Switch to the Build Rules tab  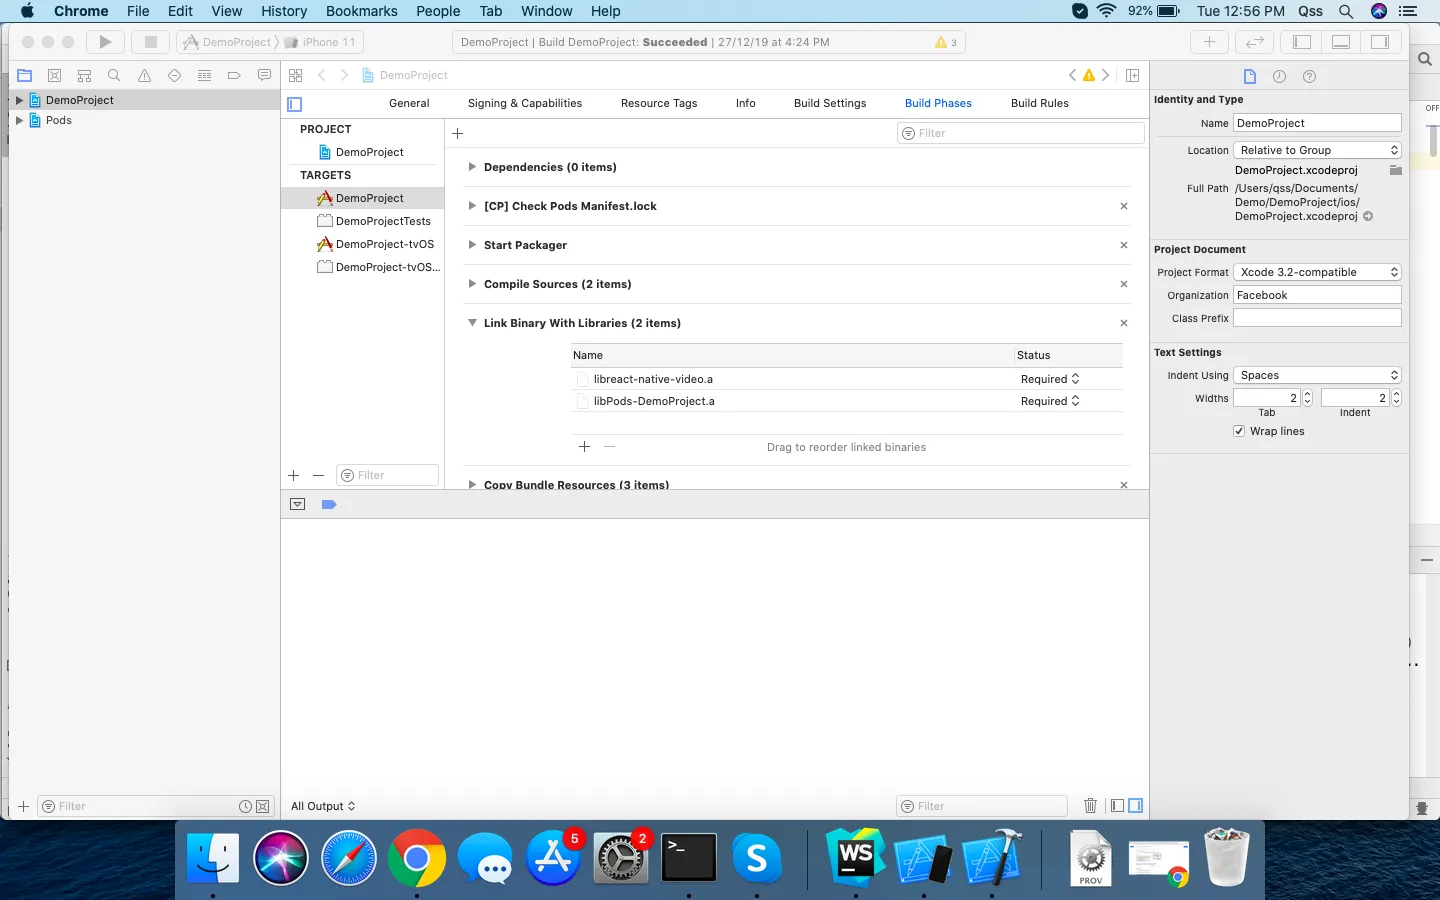[1040, 103]
